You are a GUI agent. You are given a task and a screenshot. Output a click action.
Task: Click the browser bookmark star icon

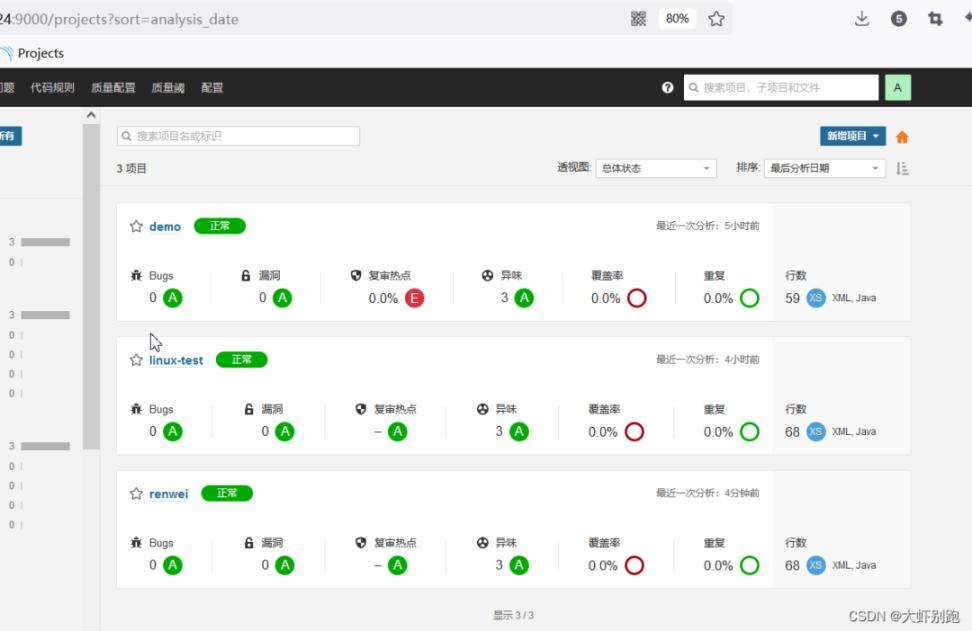(716, 19)
